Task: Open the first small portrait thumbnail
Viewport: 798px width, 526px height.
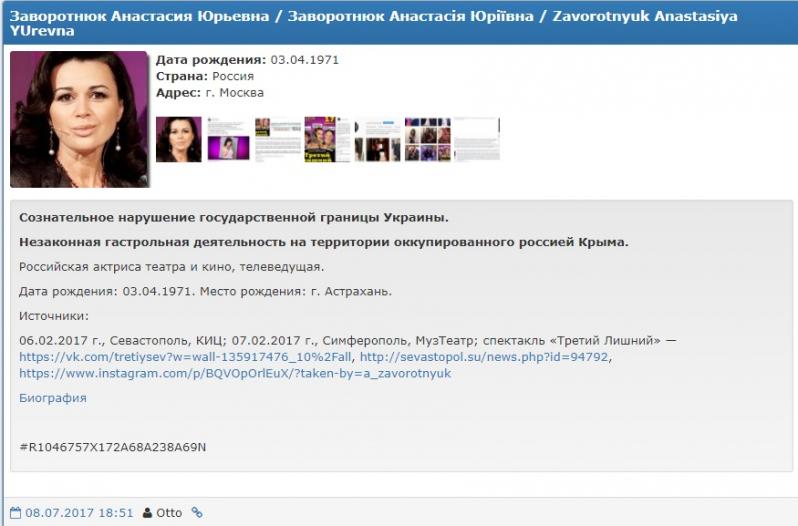Action: coord(178,139)
